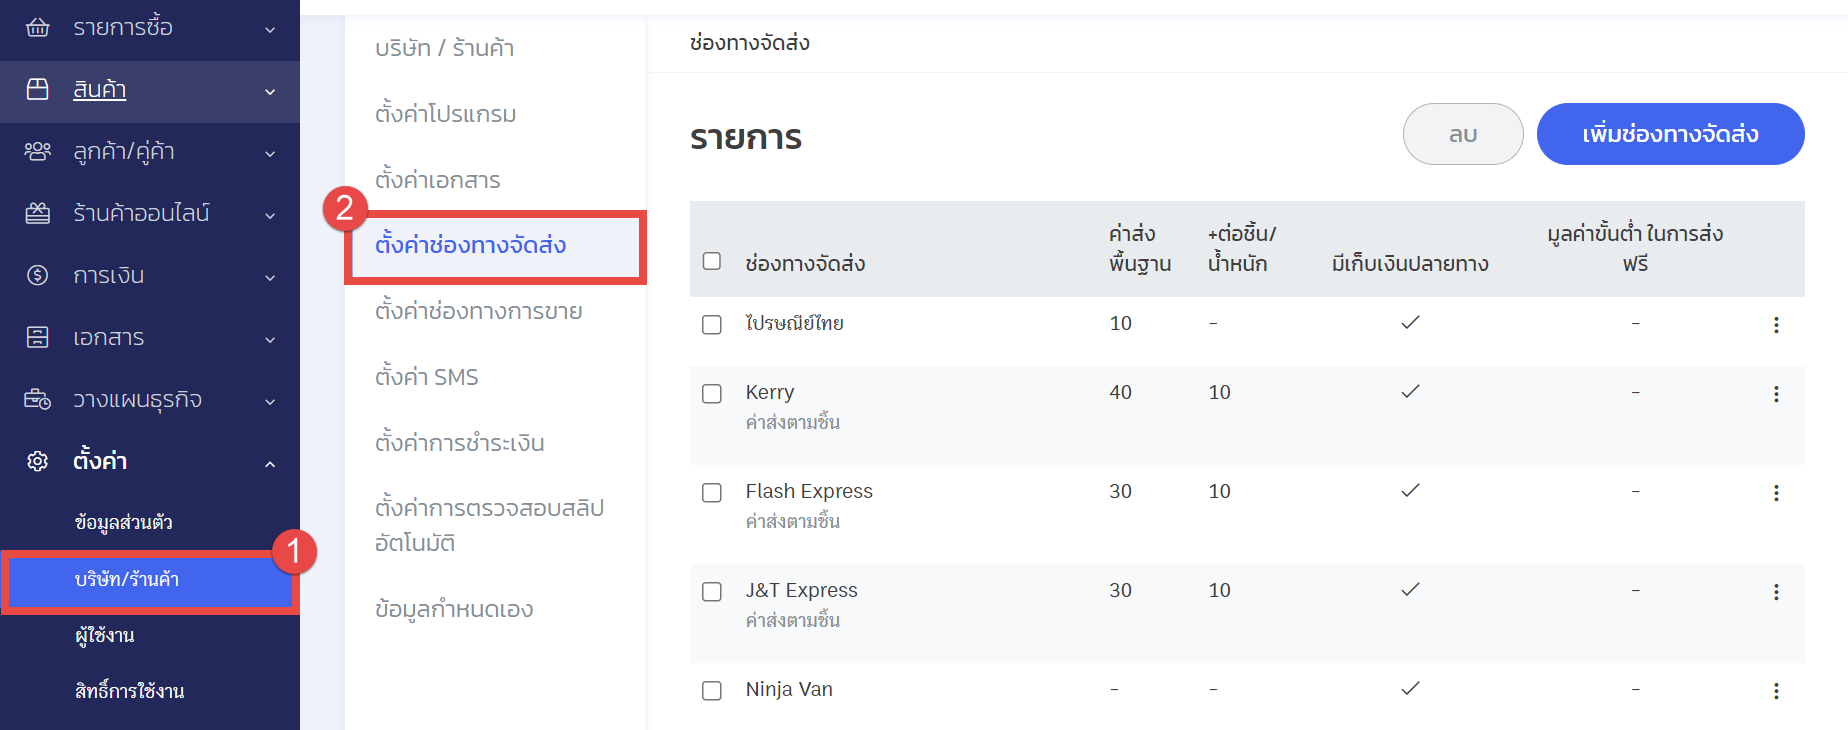
Task: Toggle the select-all checkbox in the table header
Action: tap(712, 261)
